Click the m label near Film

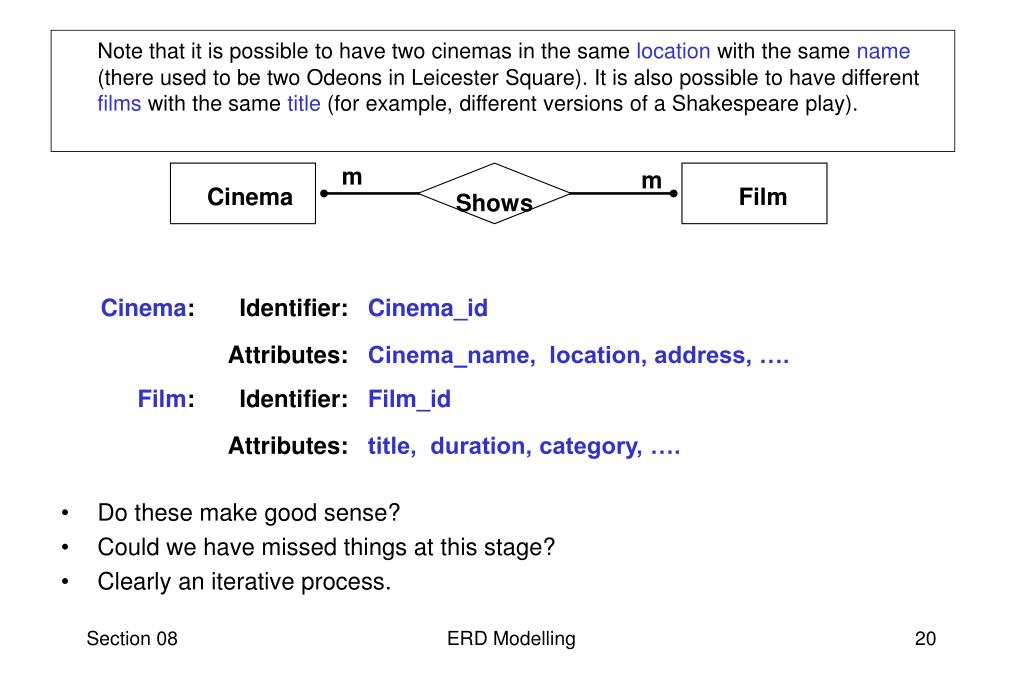coord(651,181)
